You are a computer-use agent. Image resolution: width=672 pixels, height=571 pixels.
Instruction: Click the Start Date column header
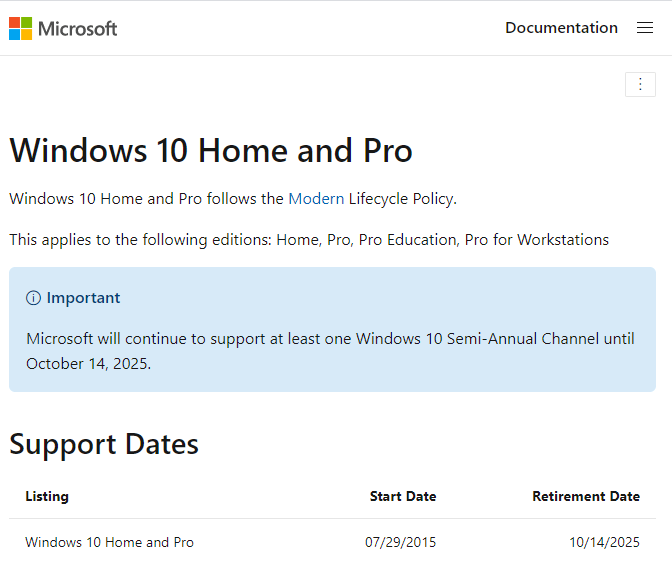(x=403, y=496)
